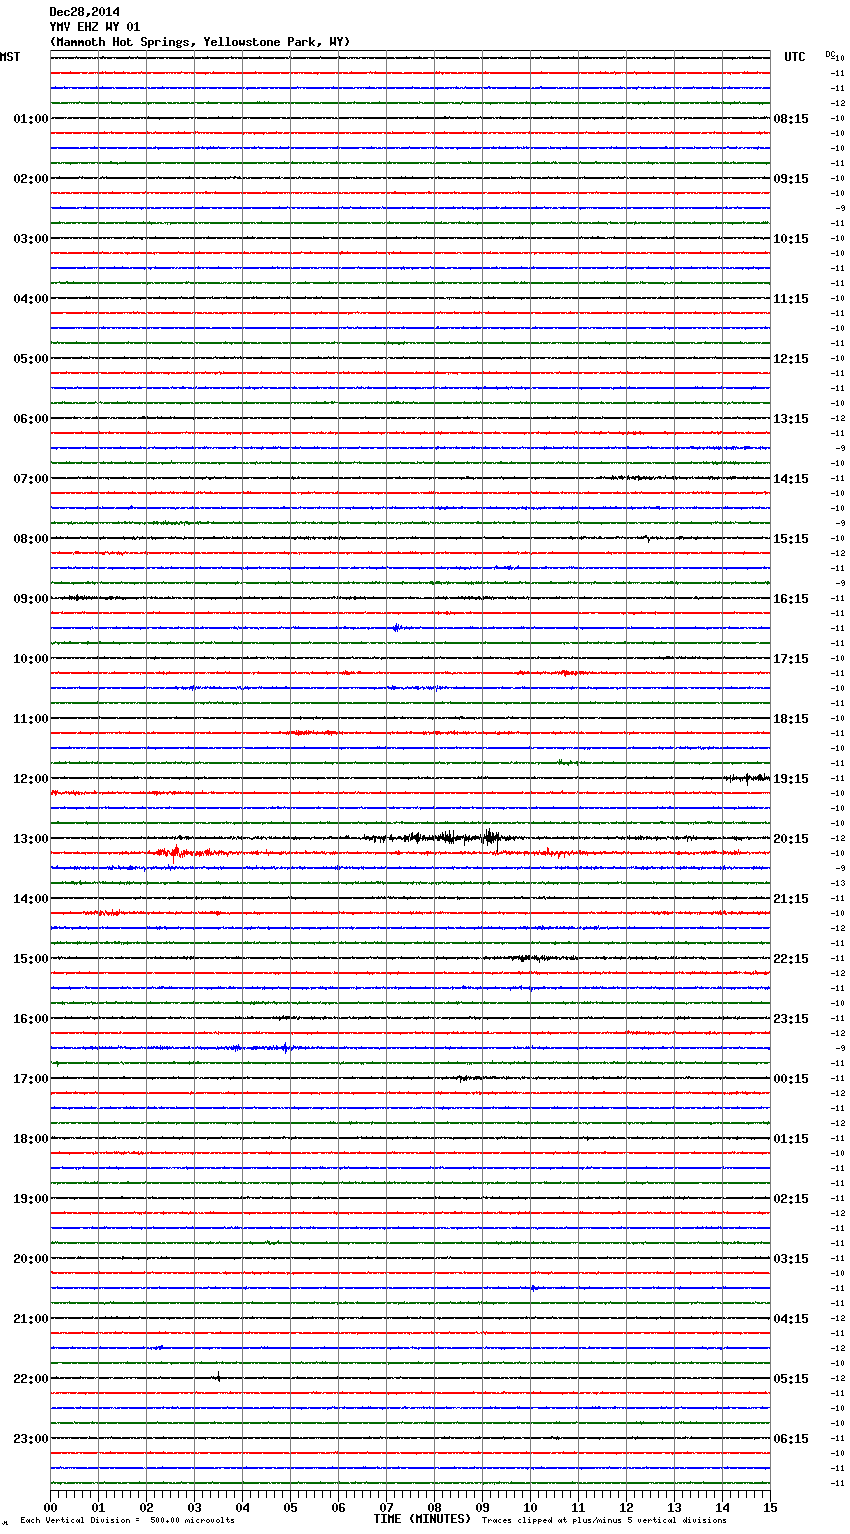Click the 21:00 MST time label
850x1534 pixels.
point(31,1319)
